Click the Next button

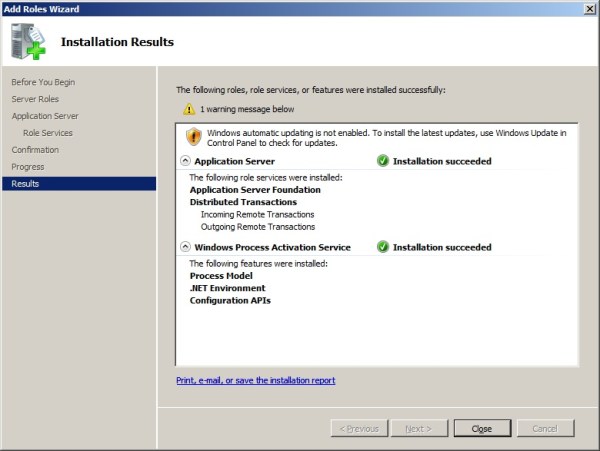(x=417, y=428)
